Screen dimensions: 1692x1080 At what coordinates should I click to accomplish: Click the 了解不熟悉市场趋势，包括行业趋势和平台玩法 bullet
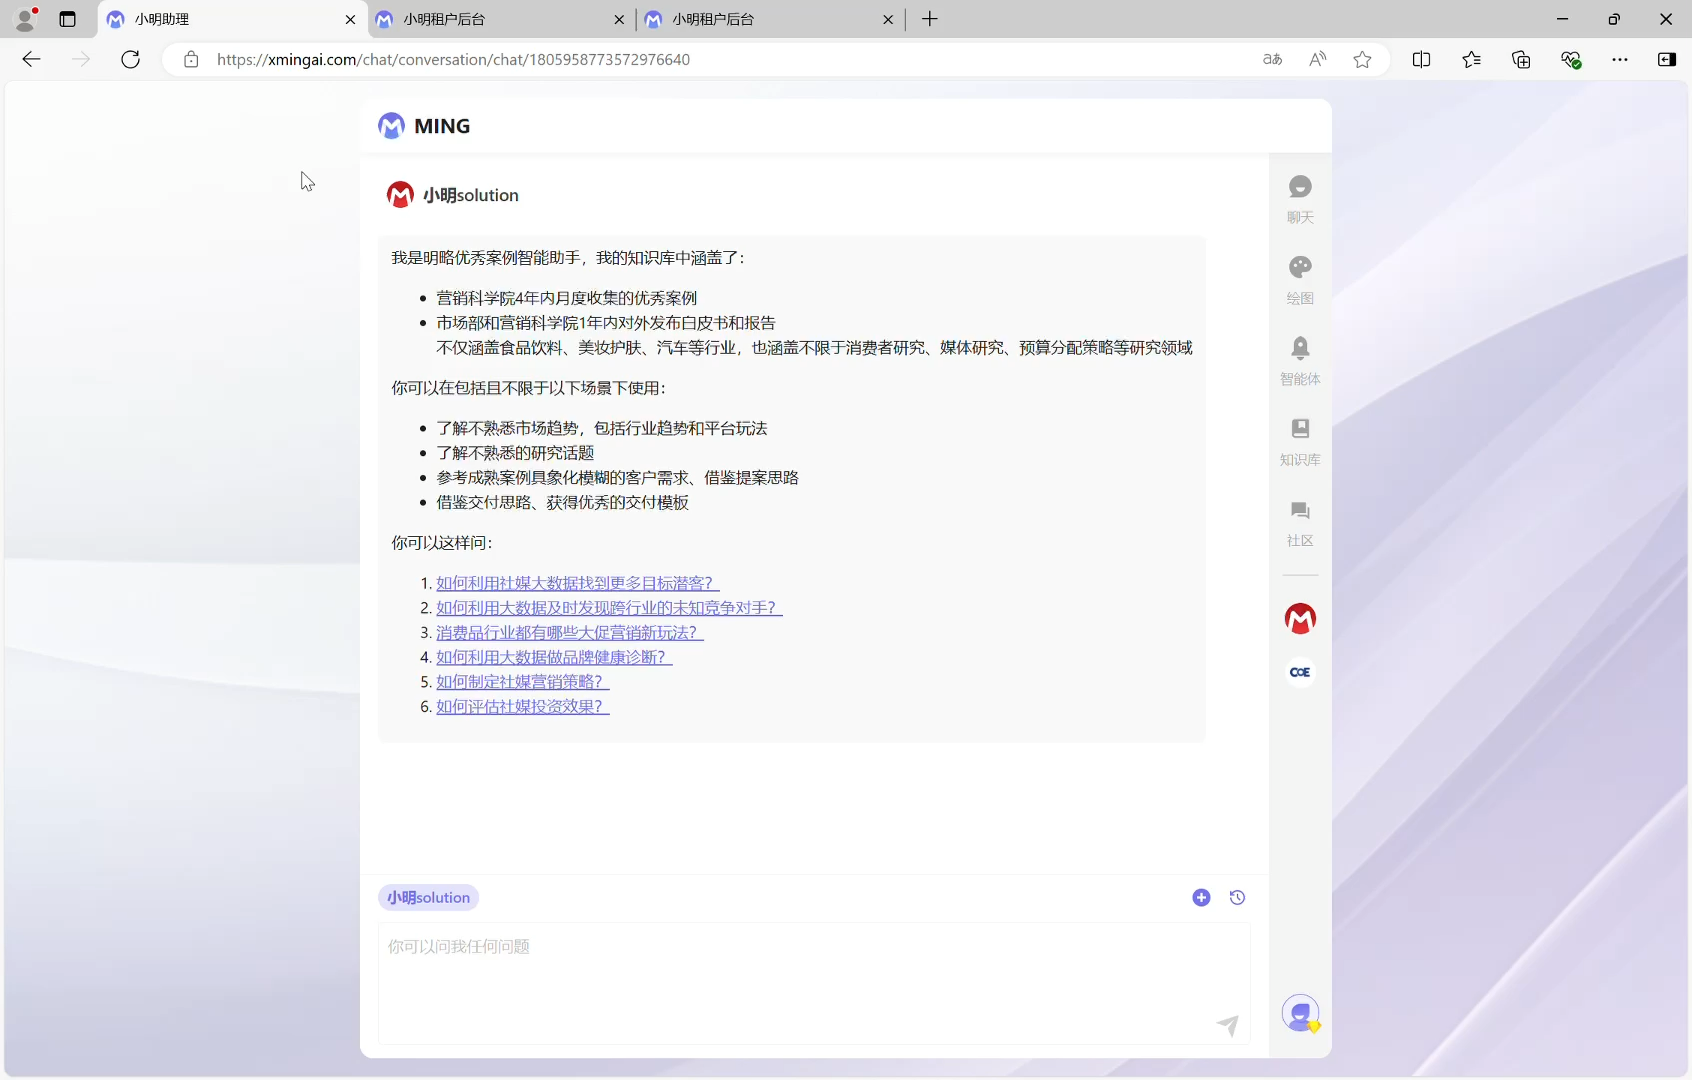[x=601, y=428]
